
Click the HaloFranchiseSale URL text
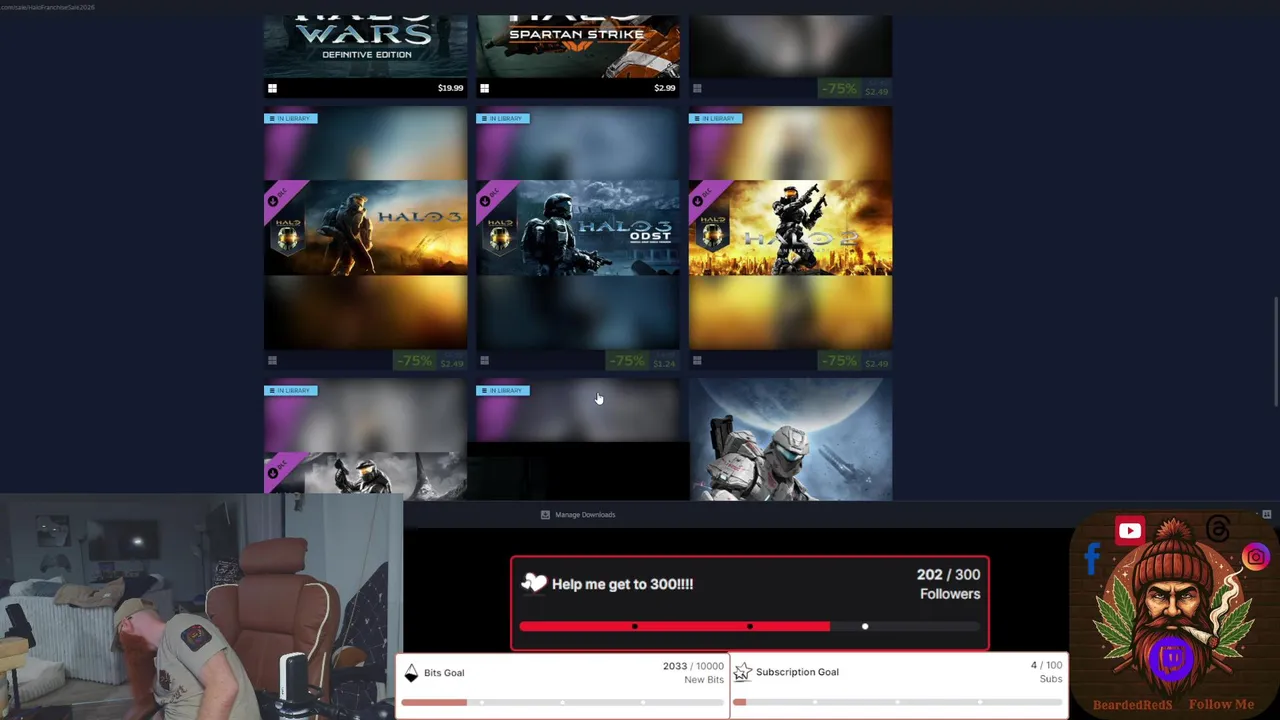(x=48, y=7)
